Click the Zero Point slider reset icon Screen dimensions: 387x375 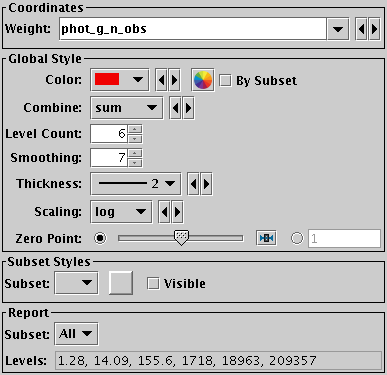[x=266, y=238]
